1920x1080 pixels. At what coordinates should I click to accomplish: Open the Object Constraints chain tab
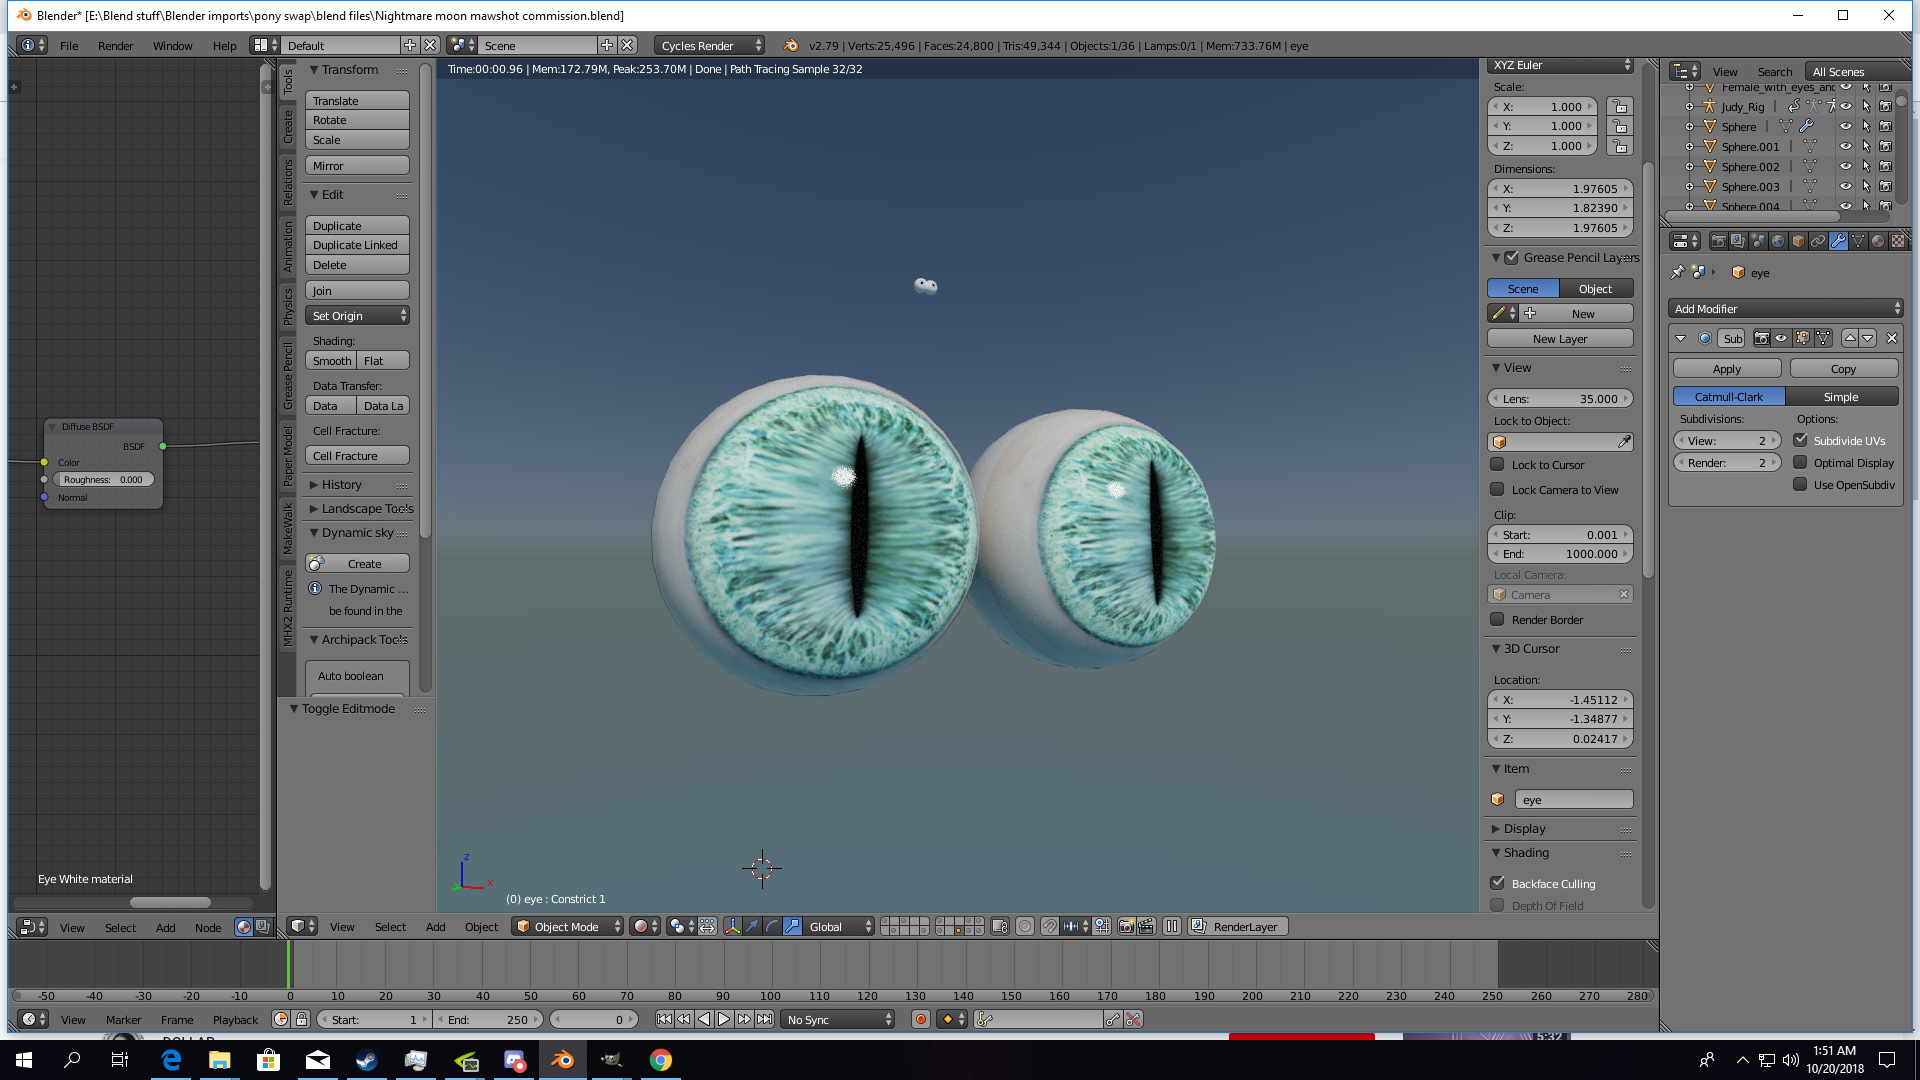tap(1818, 241)
